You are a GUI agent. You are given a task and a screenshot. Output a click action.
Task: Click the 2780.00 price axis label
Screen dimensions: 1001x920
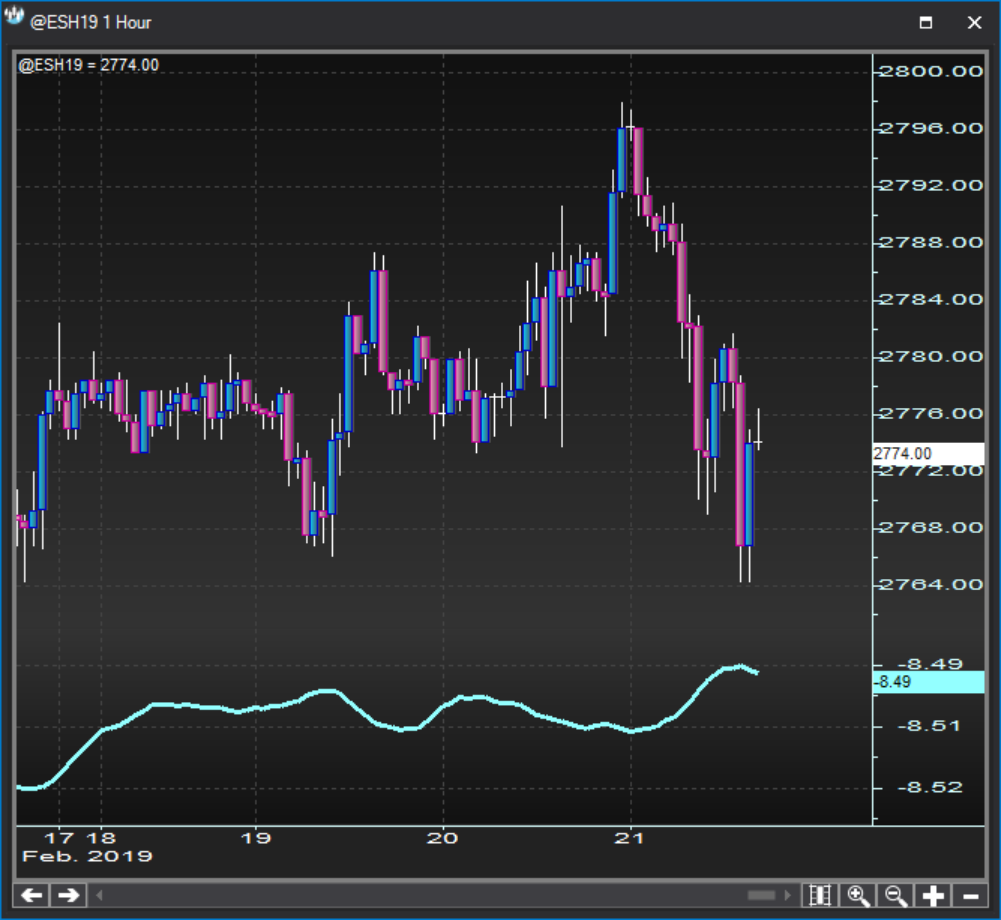(931, 356)
